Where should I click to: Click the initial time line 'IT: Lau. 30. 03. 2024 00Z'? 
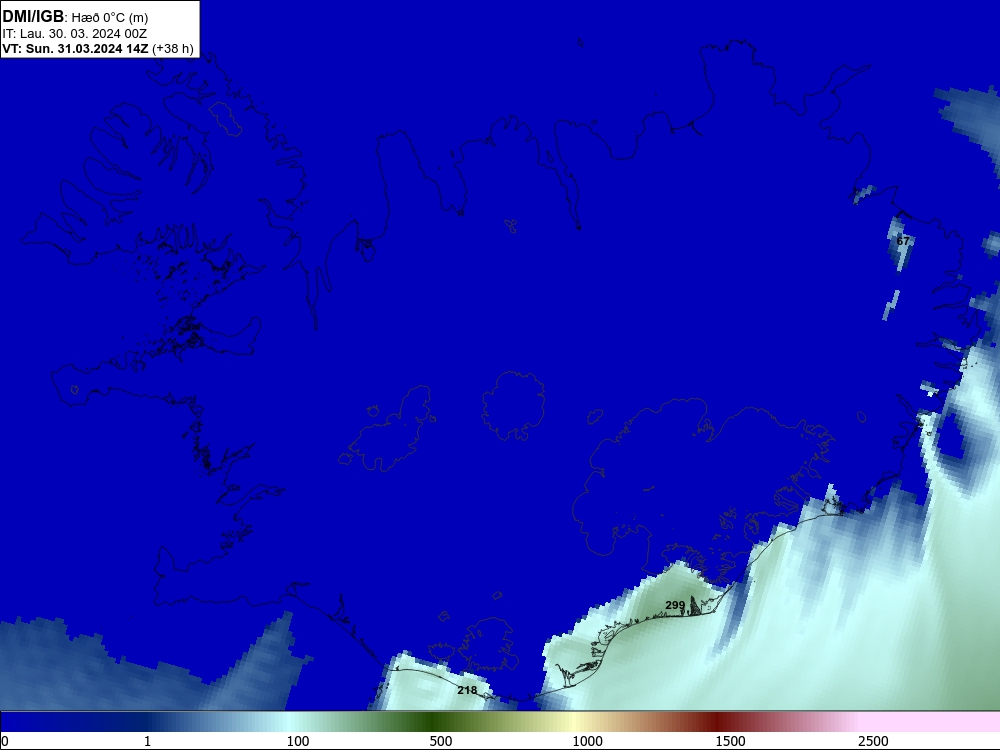(75, 33)
